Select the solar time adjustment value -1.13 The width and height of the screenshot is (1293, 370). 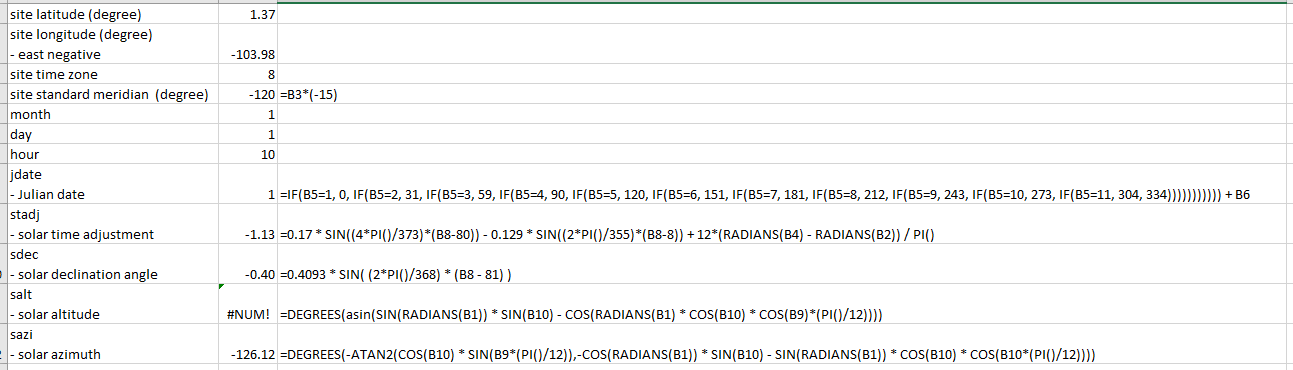coord(248,225)
